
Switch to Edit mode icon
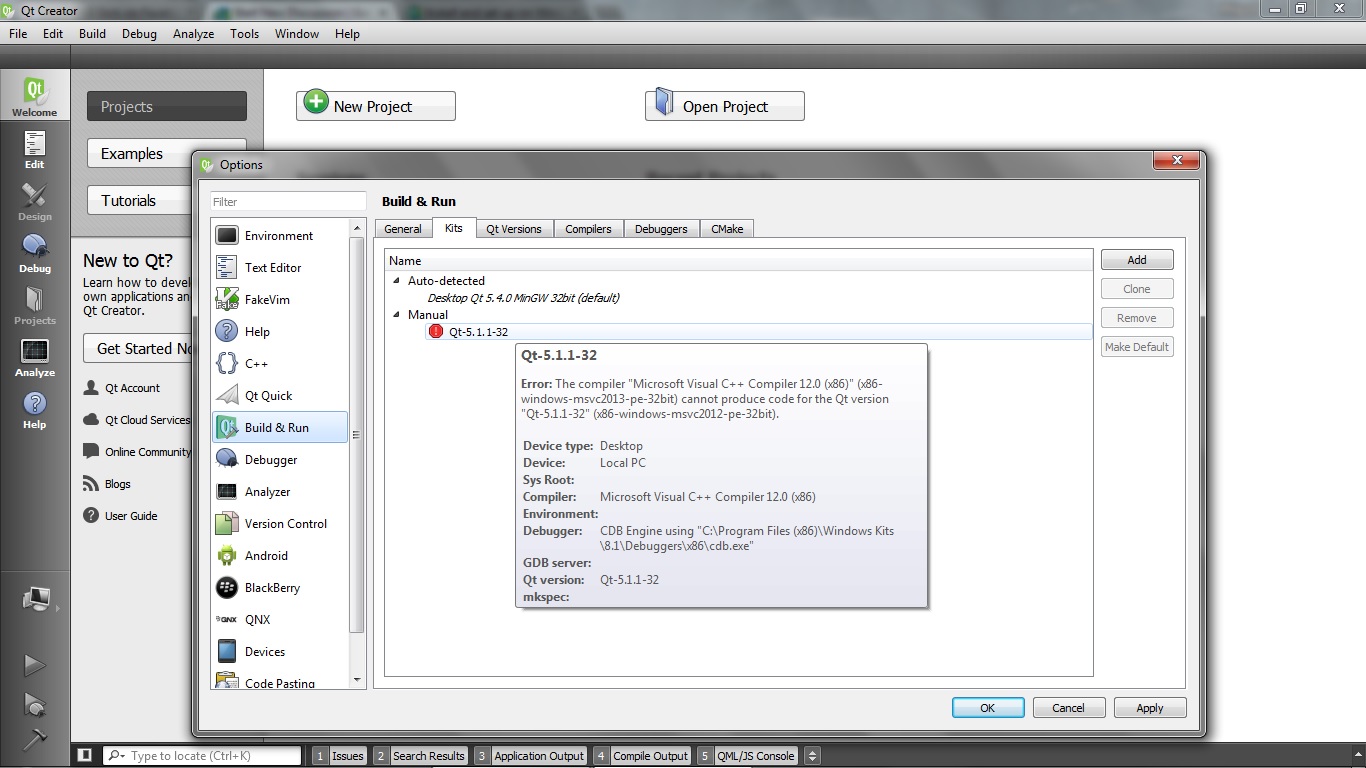pos(35,149)
